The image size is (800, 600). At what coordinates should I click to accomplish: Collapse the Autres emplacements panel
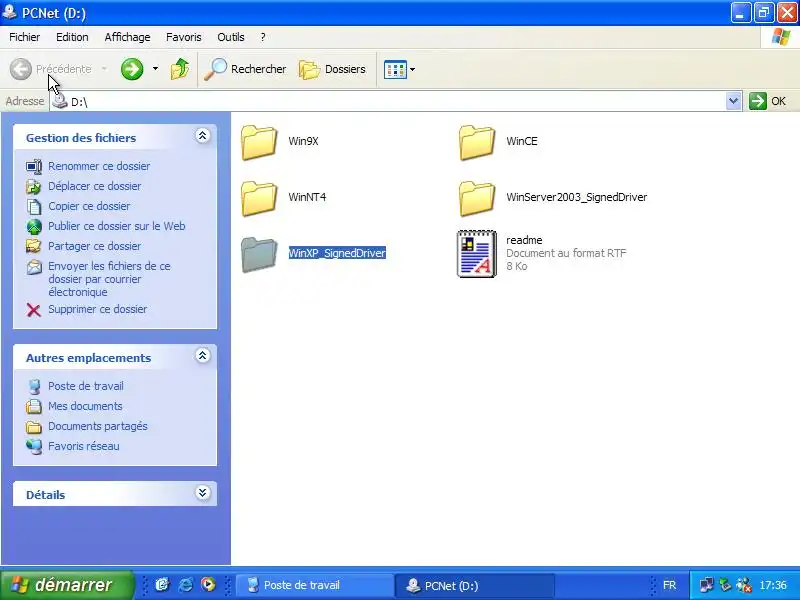tap(203, 356)
